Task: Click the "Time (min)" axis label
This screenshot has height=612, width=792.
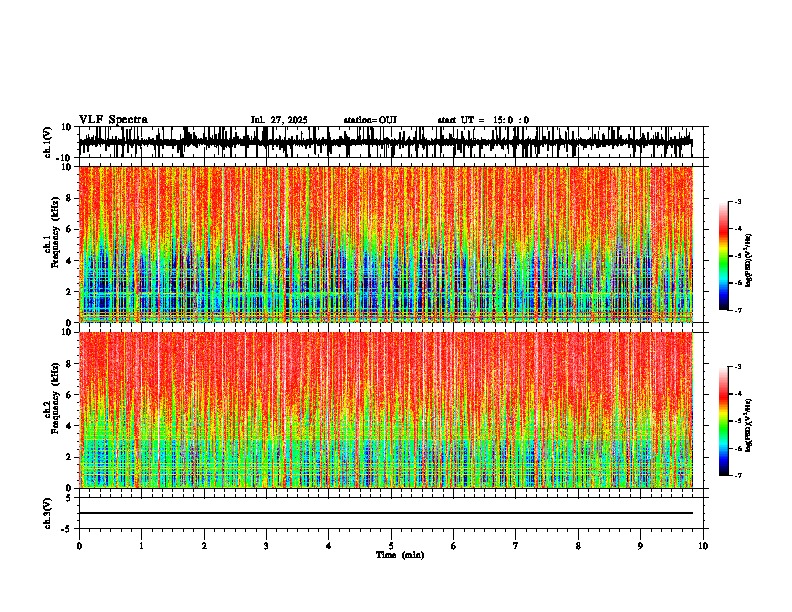Action: [x=400, y=555]
